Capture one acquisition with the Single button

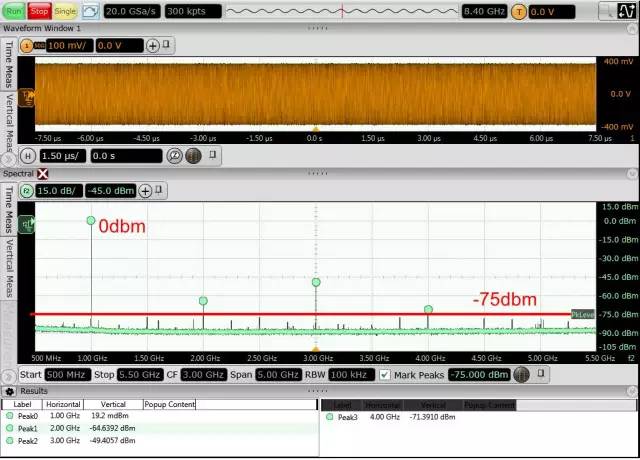pos(65,11)
